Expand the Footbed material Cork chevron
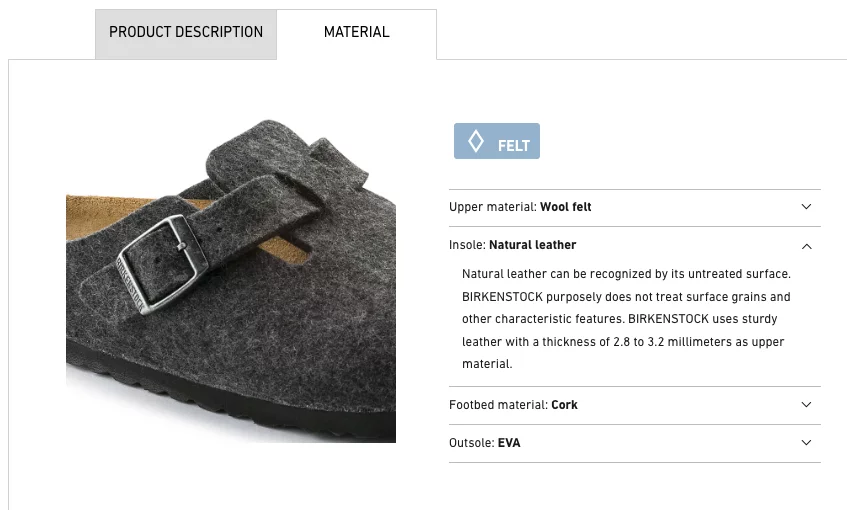847x510 pixels. (x=806, y=405)
